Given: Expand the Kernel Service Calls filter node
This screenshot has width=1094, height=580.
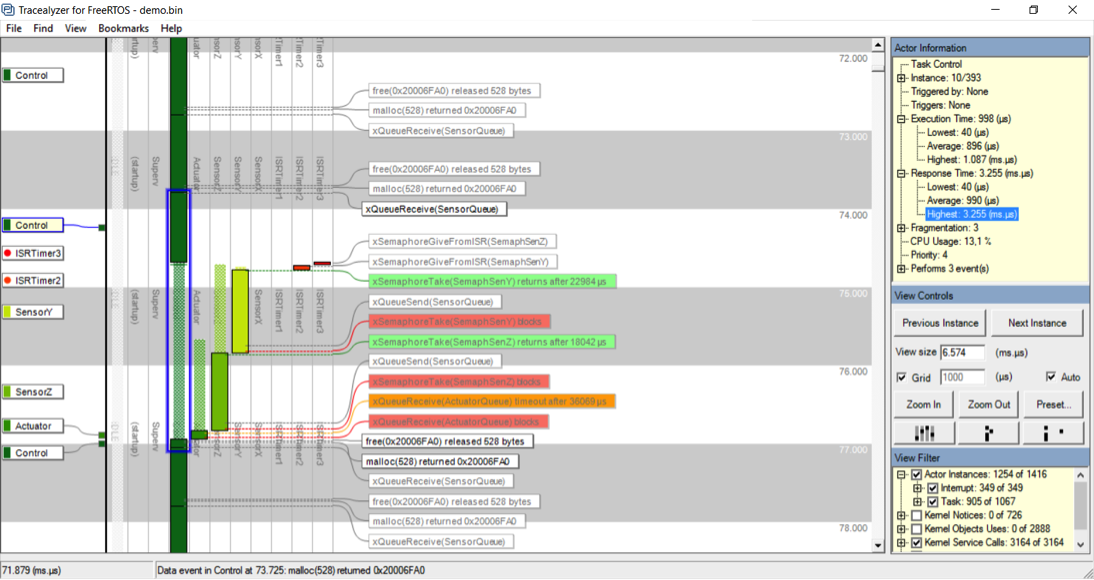Looking at the screenshot, I should pos(901,542).
